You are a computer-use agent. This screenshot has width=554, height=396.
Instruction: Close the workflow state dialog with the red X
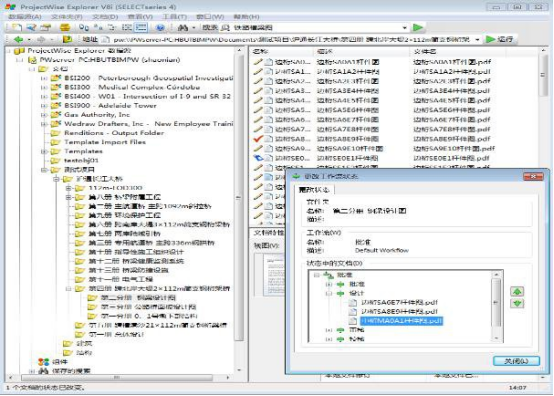533,176
